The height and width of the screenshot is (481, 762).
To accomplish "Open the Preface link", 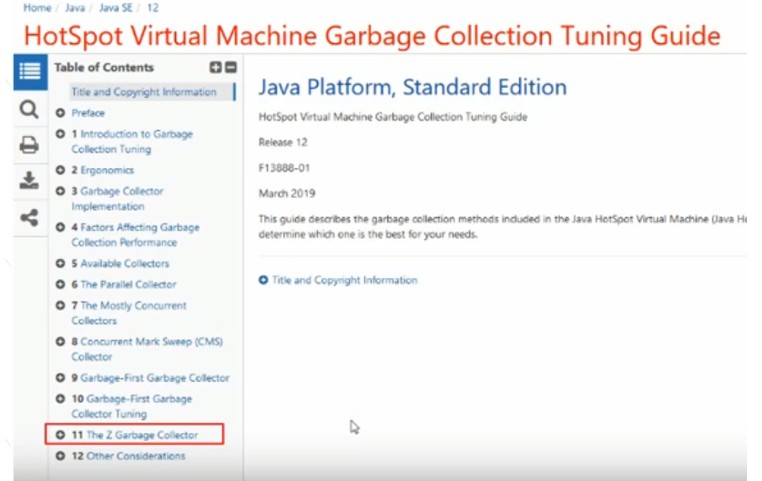I will pyautogui.click(x=88, y=113).
